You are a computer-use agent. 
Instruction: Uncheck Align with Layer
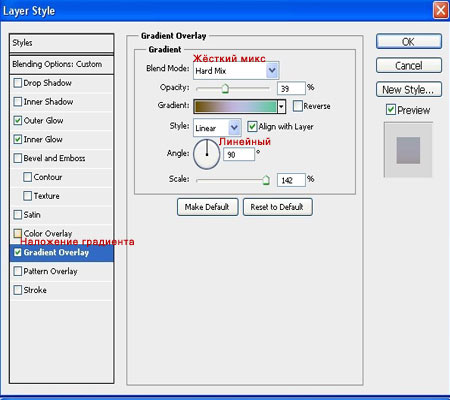pos(252,126)
